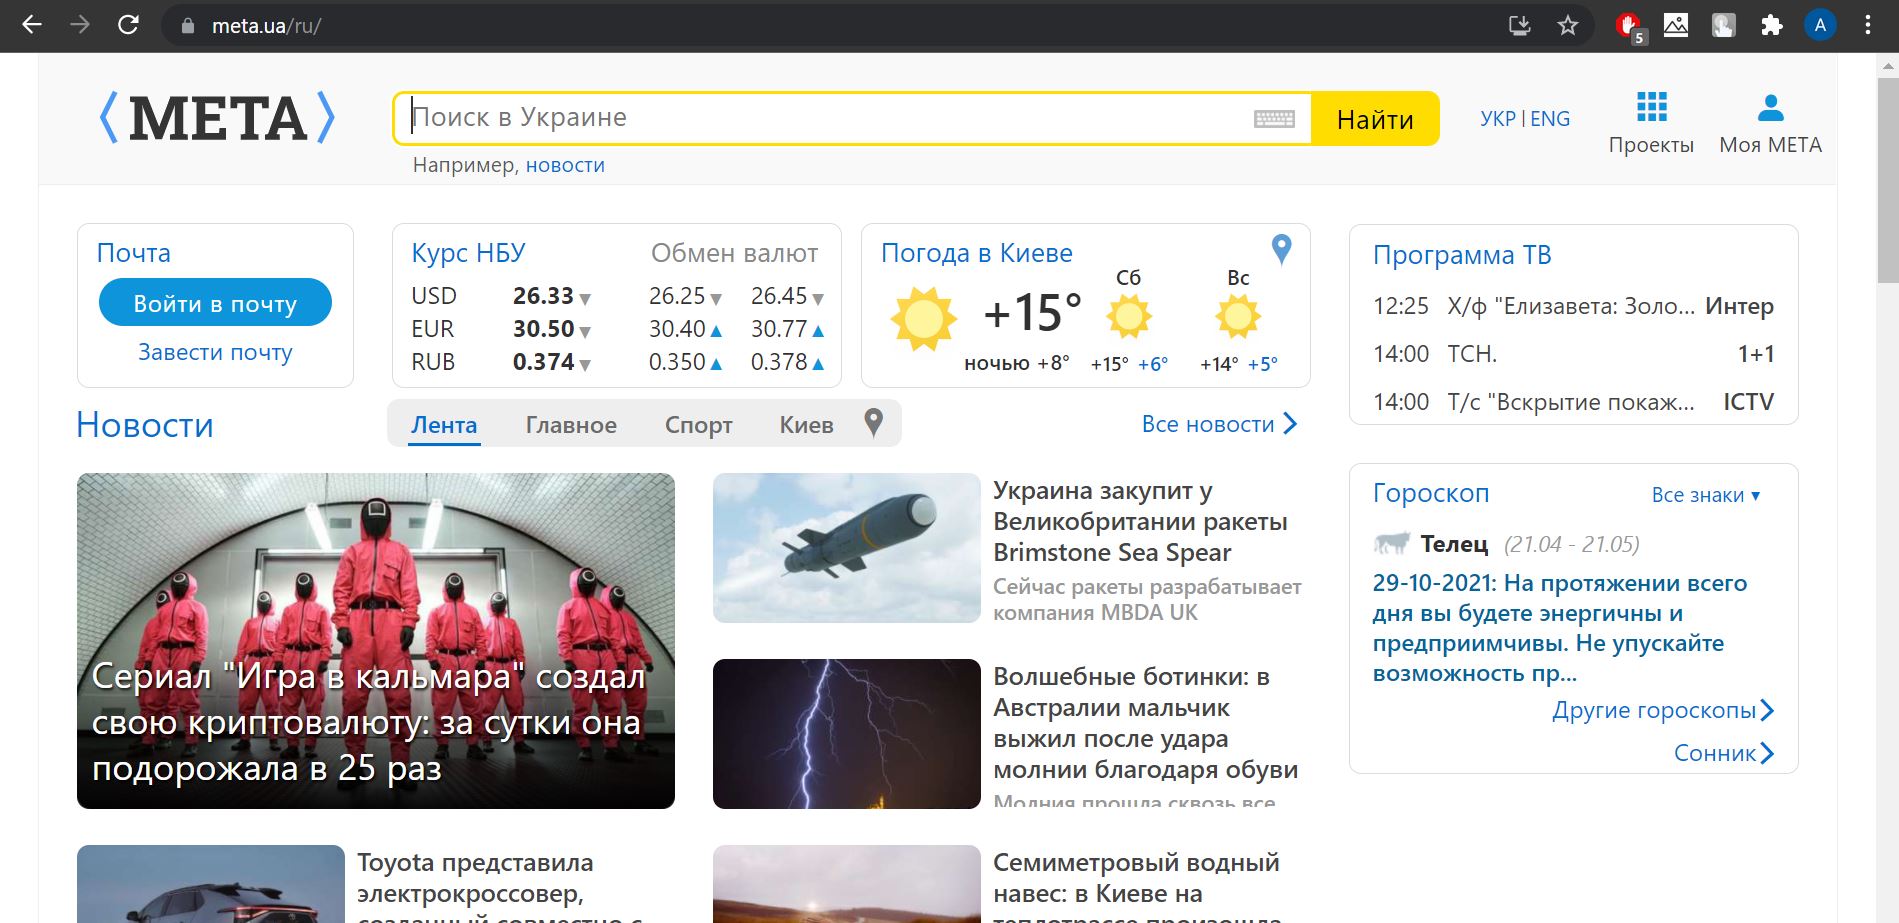The width and height of the screenshot is (1899, 923).
Task: Click the 14:00 Вскрытие покажет TV listing
Action: [x=1573, y=402]
